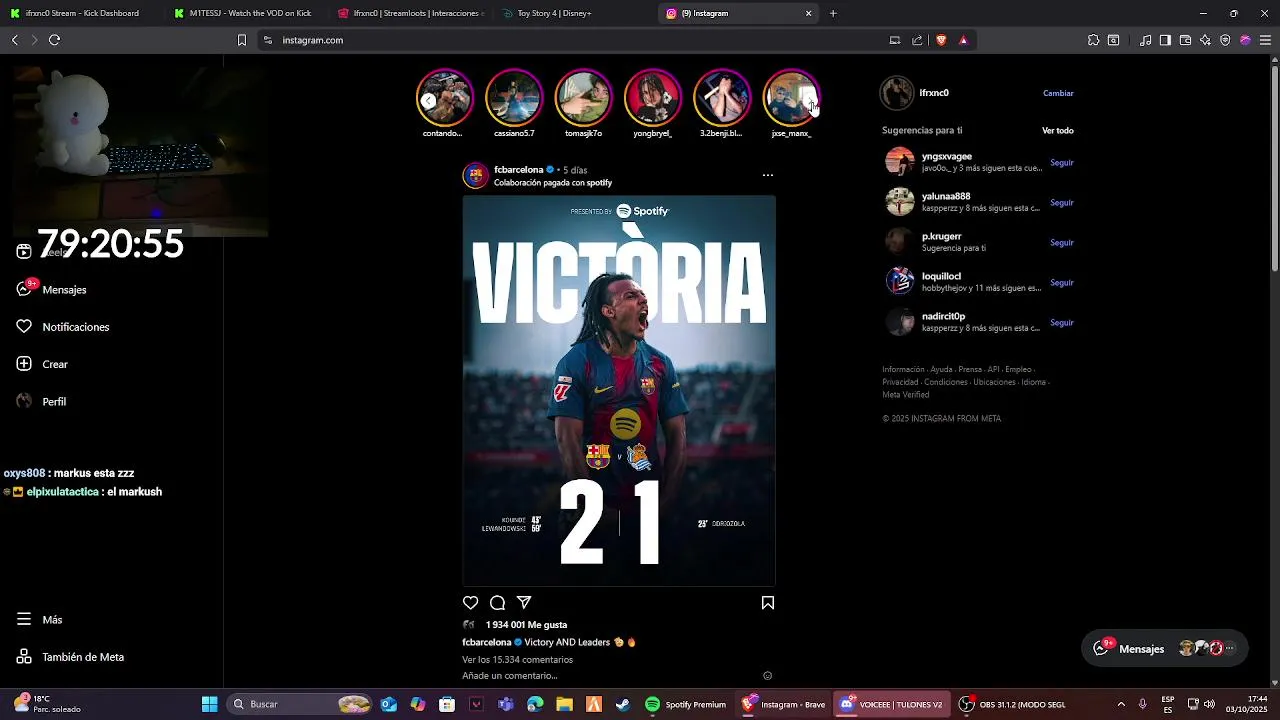Open a new browser tab
The width and height of the screenshot is (1280, 720).
[833, 13]
